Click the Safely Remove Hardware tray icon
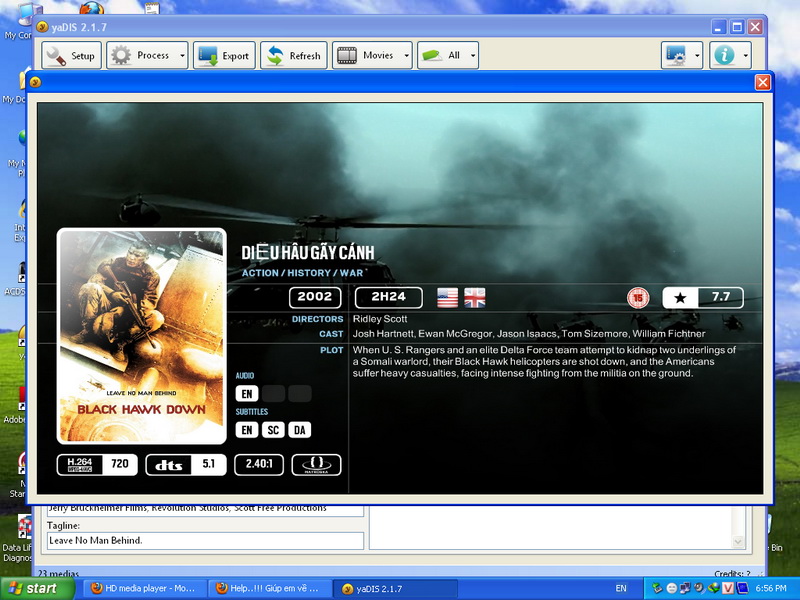Viewport: 800px width, 600px height. (657, 588)
